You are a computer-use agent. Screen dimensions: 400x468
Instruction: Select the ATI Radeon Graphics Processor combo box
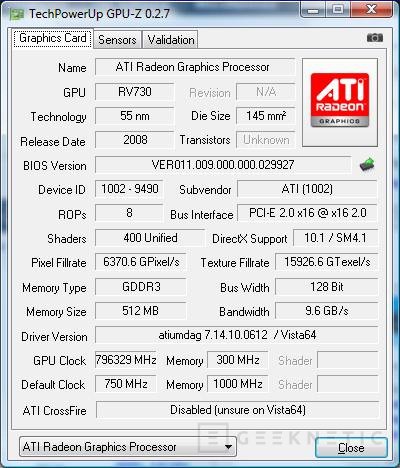pyautogui.click(x=128, y=447)
